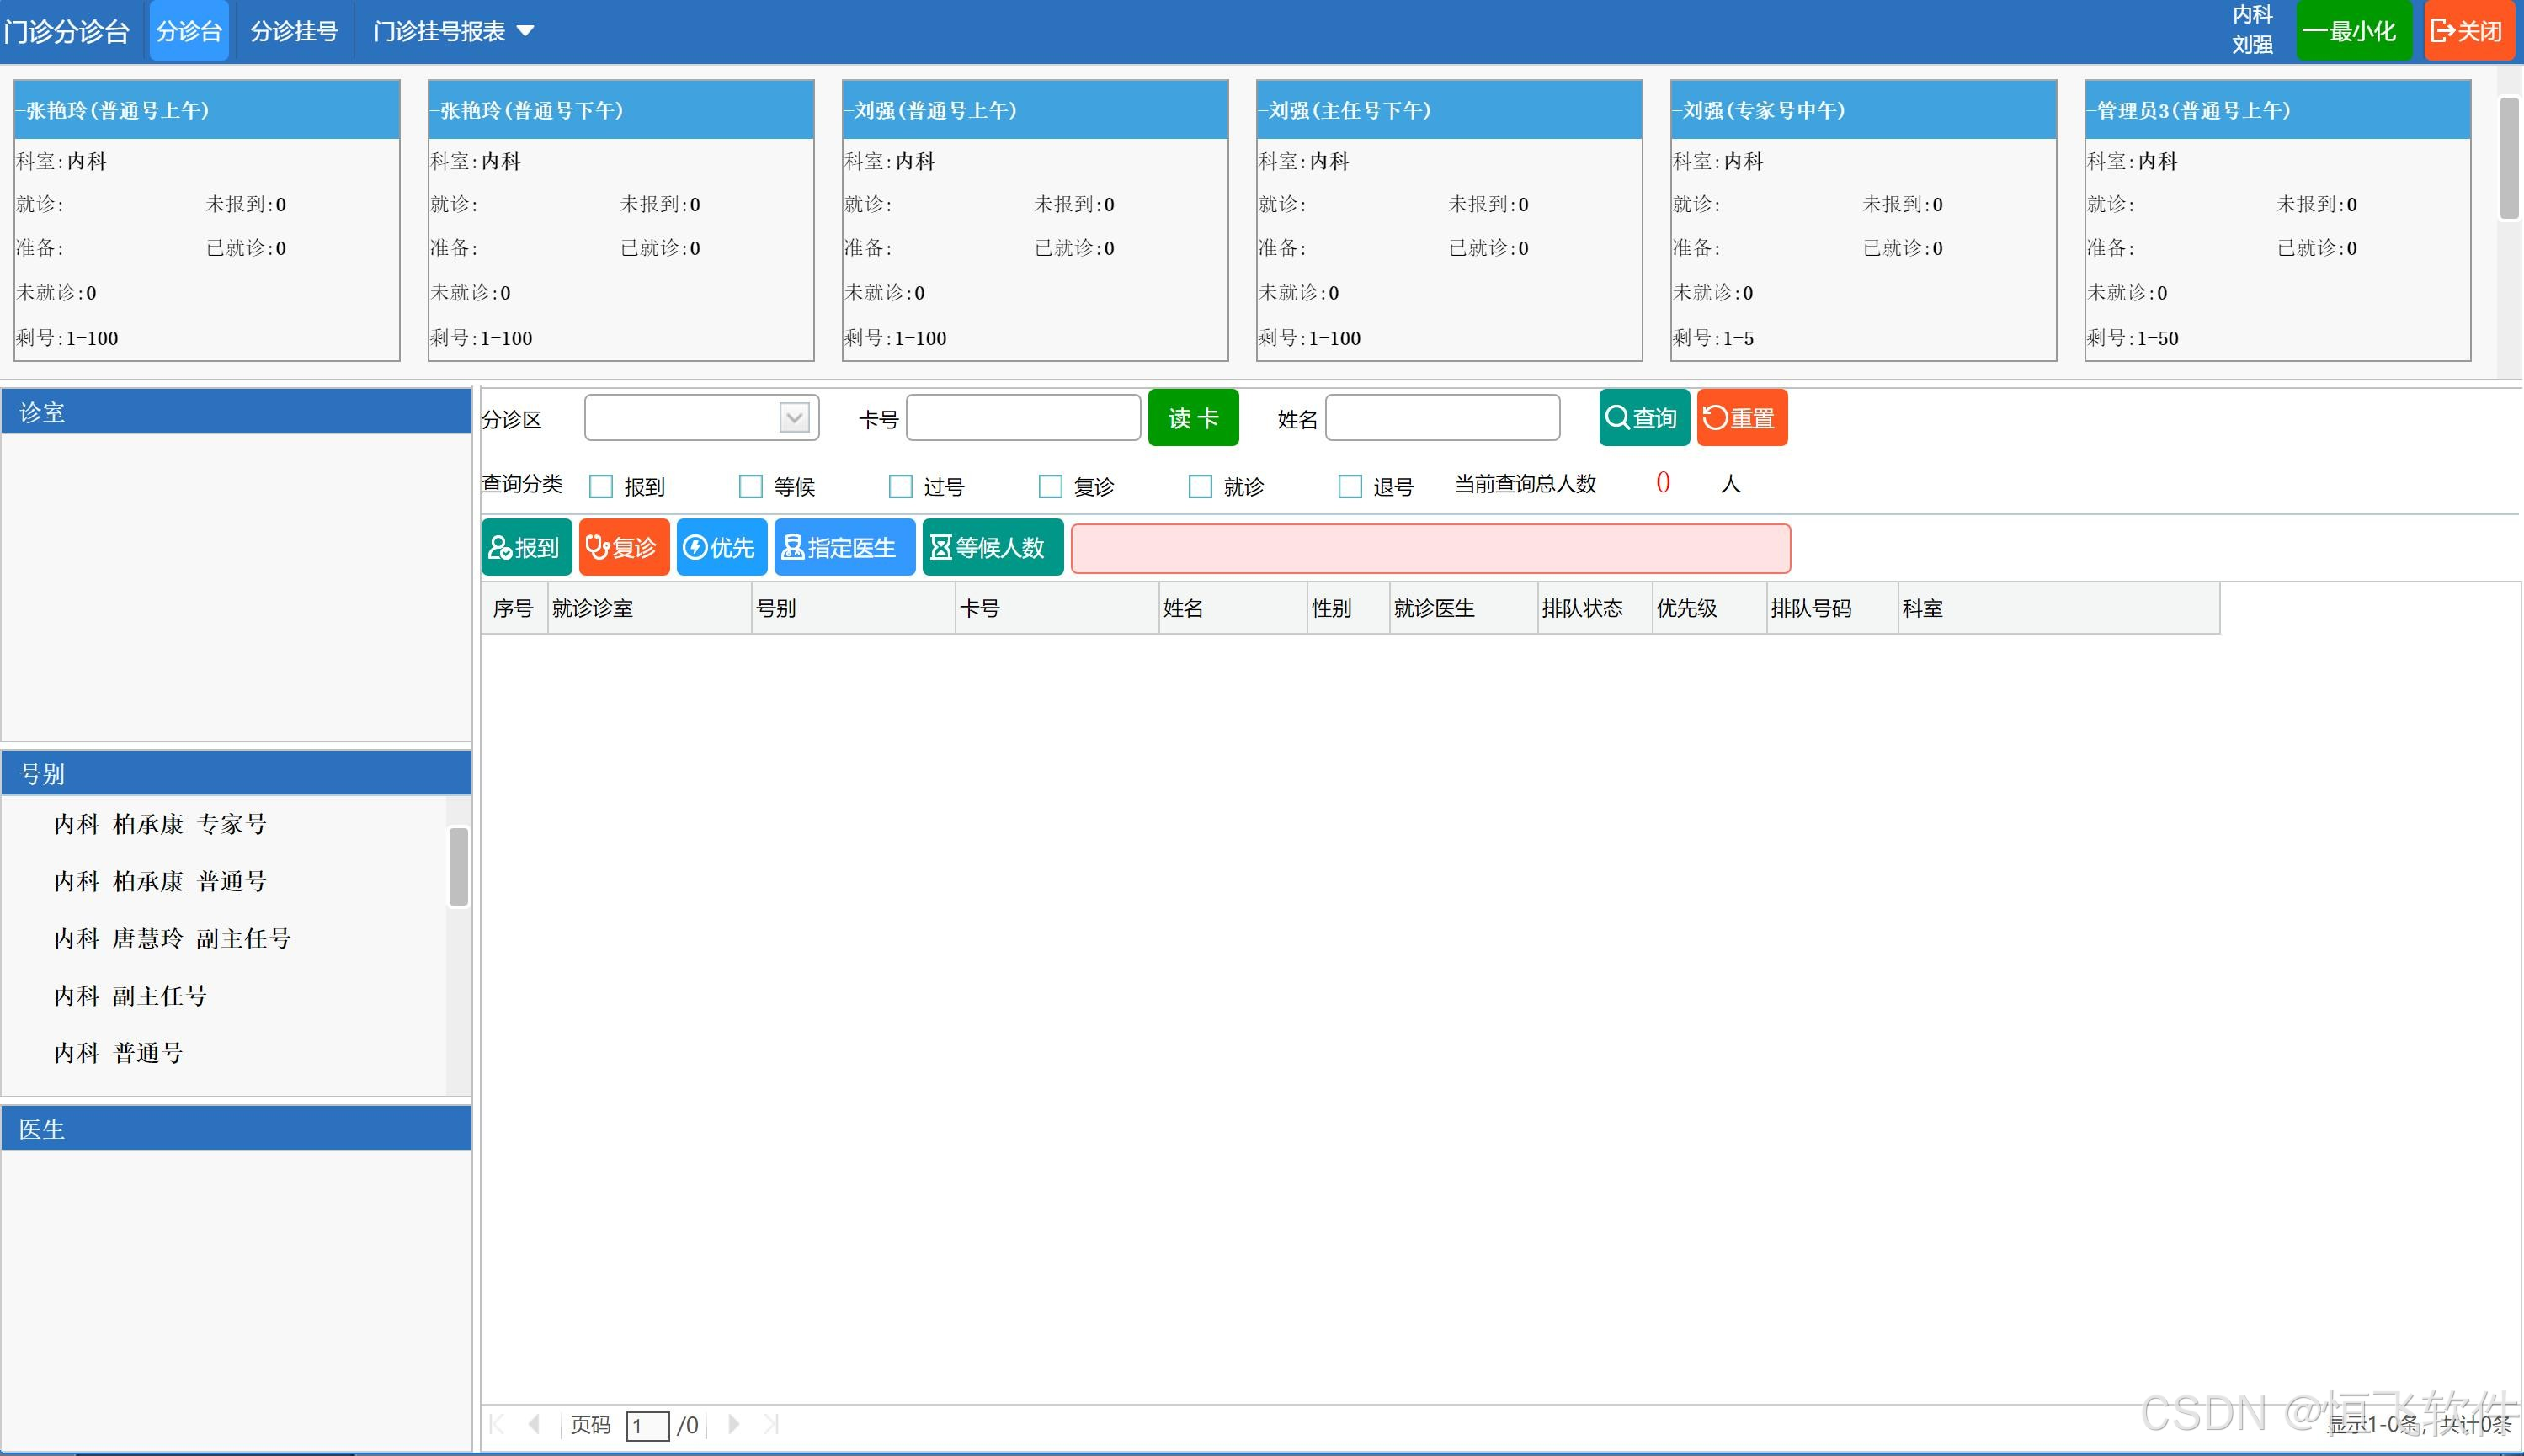This screenshot has width=2524, height=1456.
Task: Switch to the 分诊挂号 tab
Action: (x=293, y=32)
